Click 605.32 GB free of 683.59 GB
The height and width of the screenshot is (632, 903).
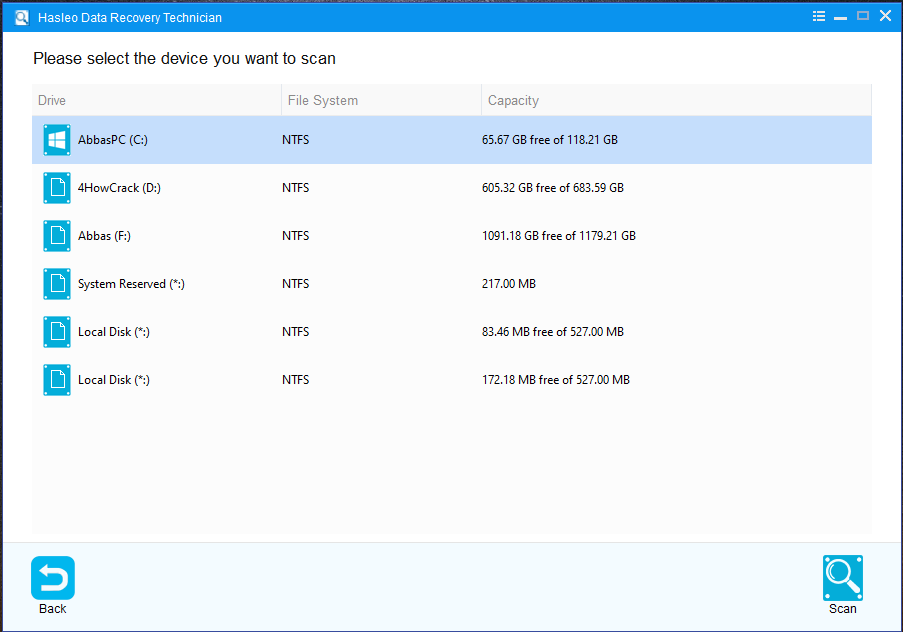[553, 188]
